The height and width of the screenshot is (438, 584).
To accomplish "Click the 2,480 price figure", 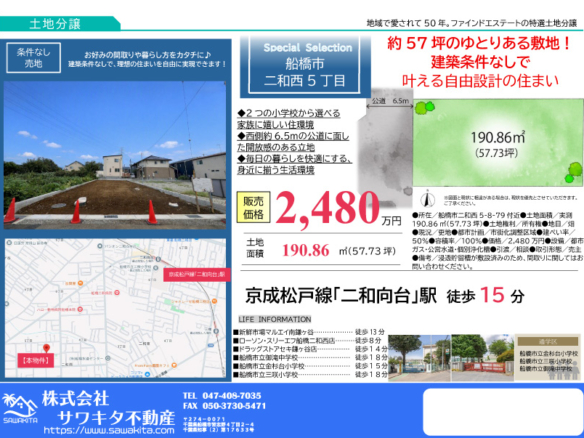I will pyautogui.click(x=328, y=208).
